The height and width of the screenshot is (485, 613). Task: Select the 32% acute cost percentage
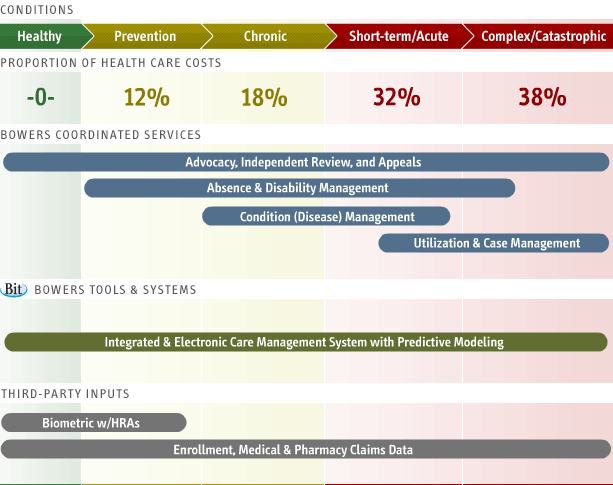[396, 97]
